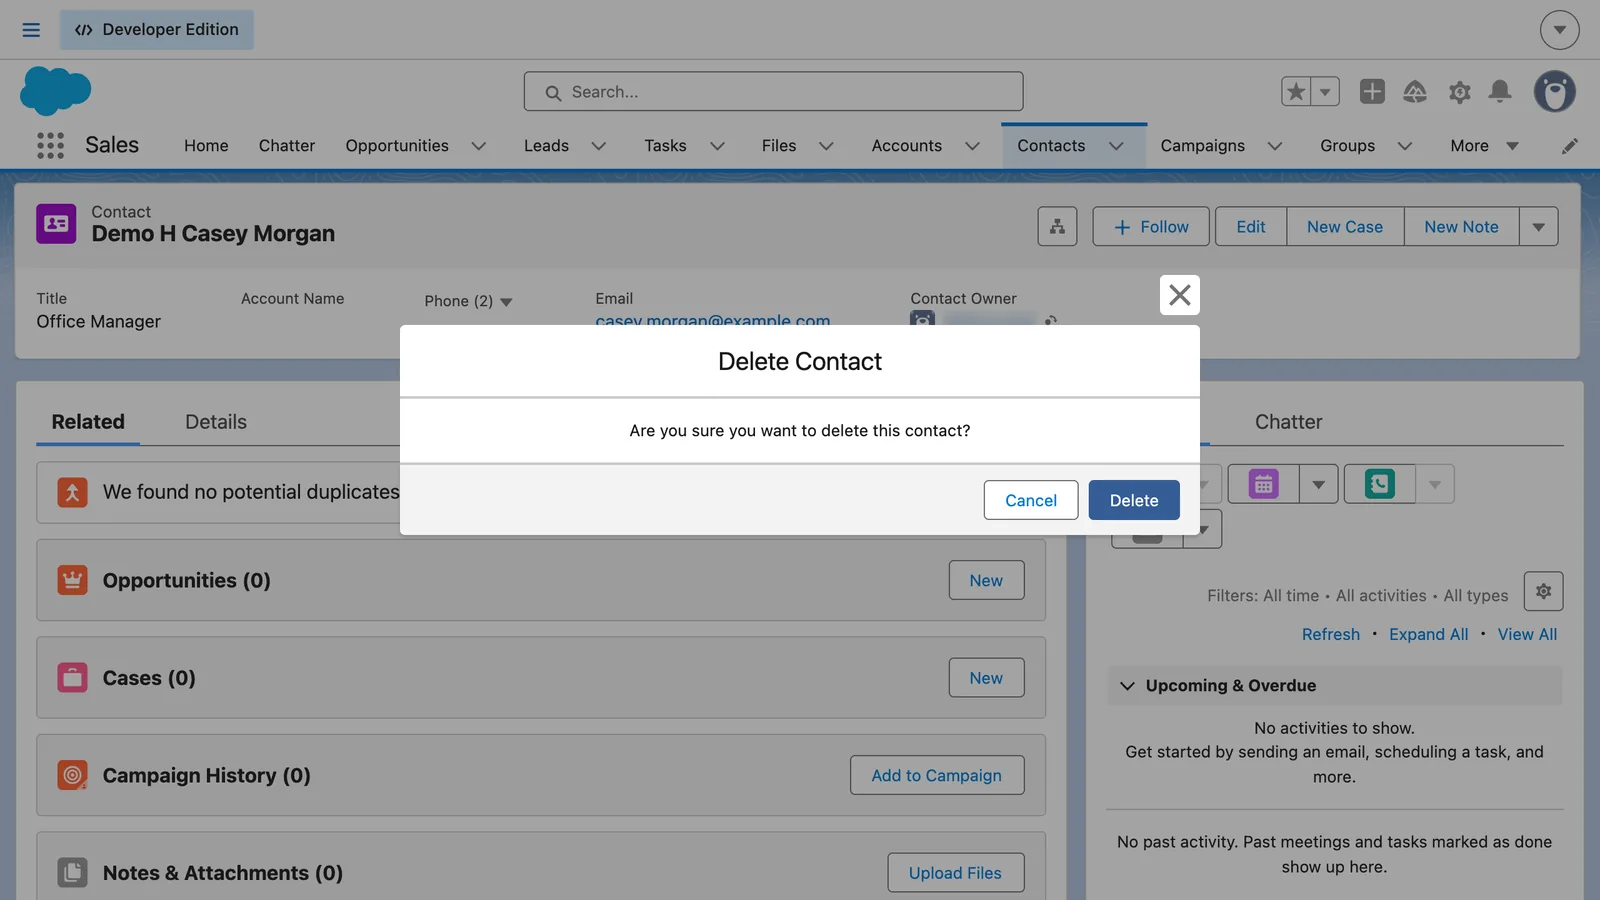
Task: Focus the global Search field
Action: click(x=773, y=92)
